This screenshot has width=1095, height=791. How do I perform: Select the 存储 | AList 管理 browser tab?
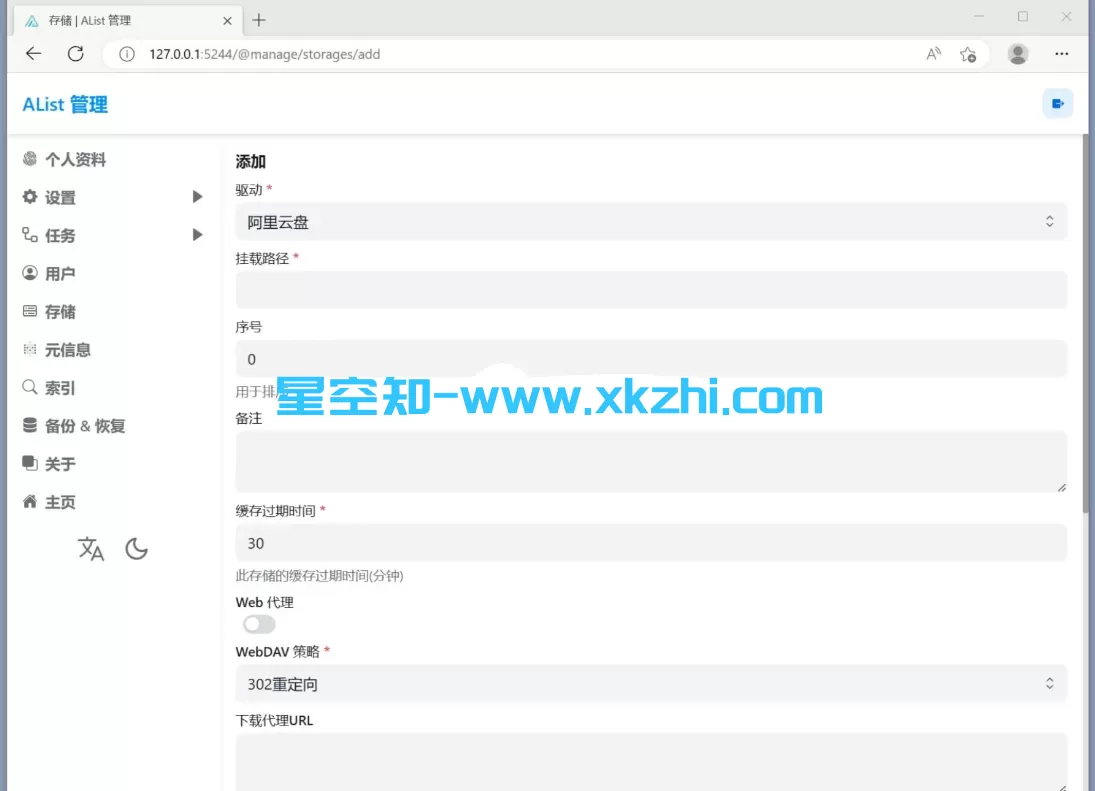coord(120,19)
